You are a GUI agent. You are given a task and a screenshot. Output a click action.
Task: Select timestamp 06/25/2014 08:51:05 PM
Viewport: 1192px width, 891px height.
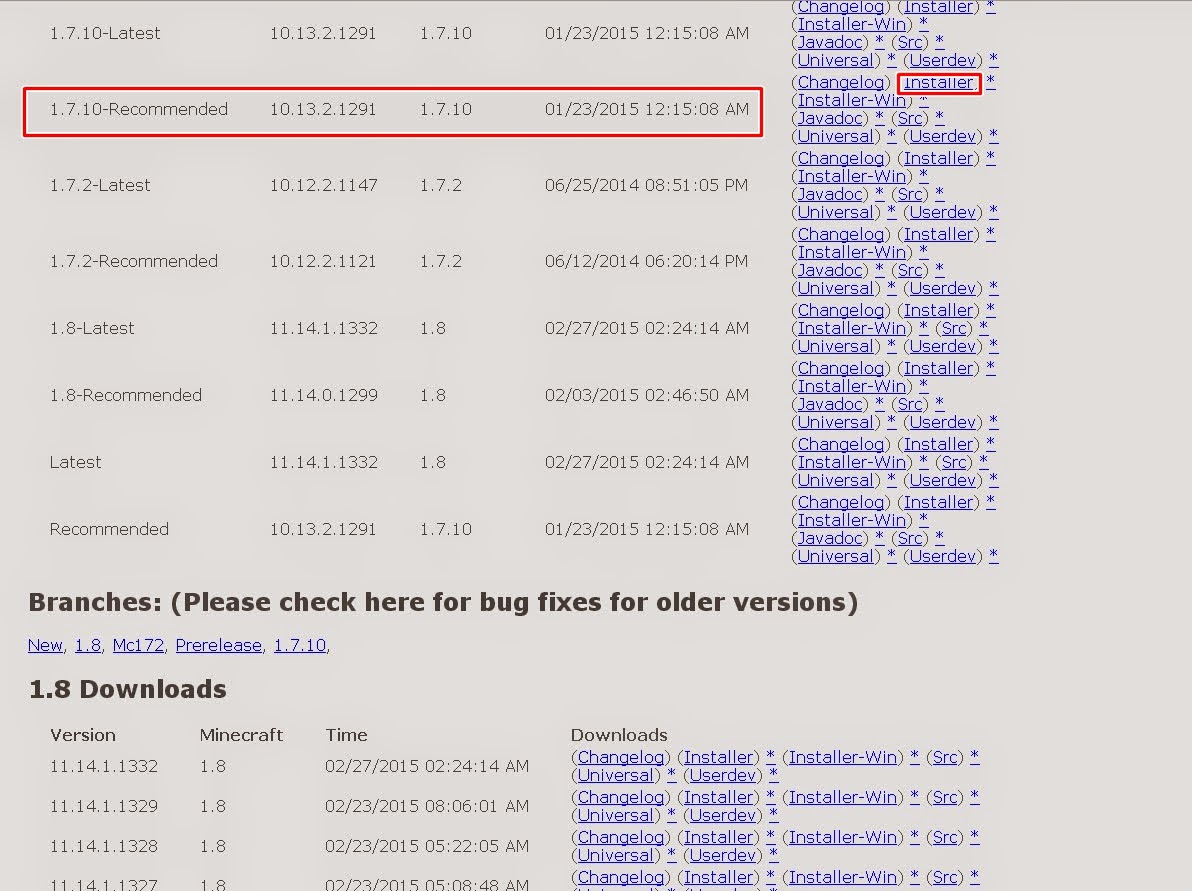pos(646,185)
